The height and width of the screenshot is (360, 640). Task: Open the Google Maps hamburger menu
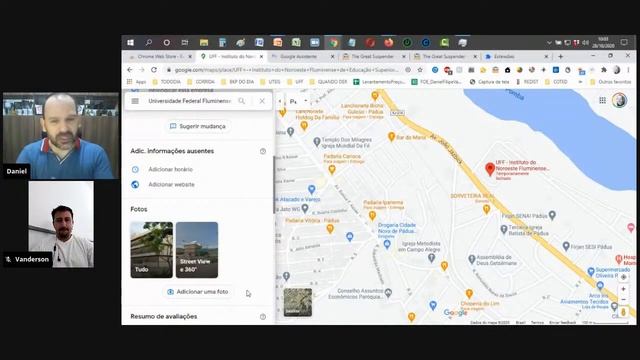[x=135, y=101]
